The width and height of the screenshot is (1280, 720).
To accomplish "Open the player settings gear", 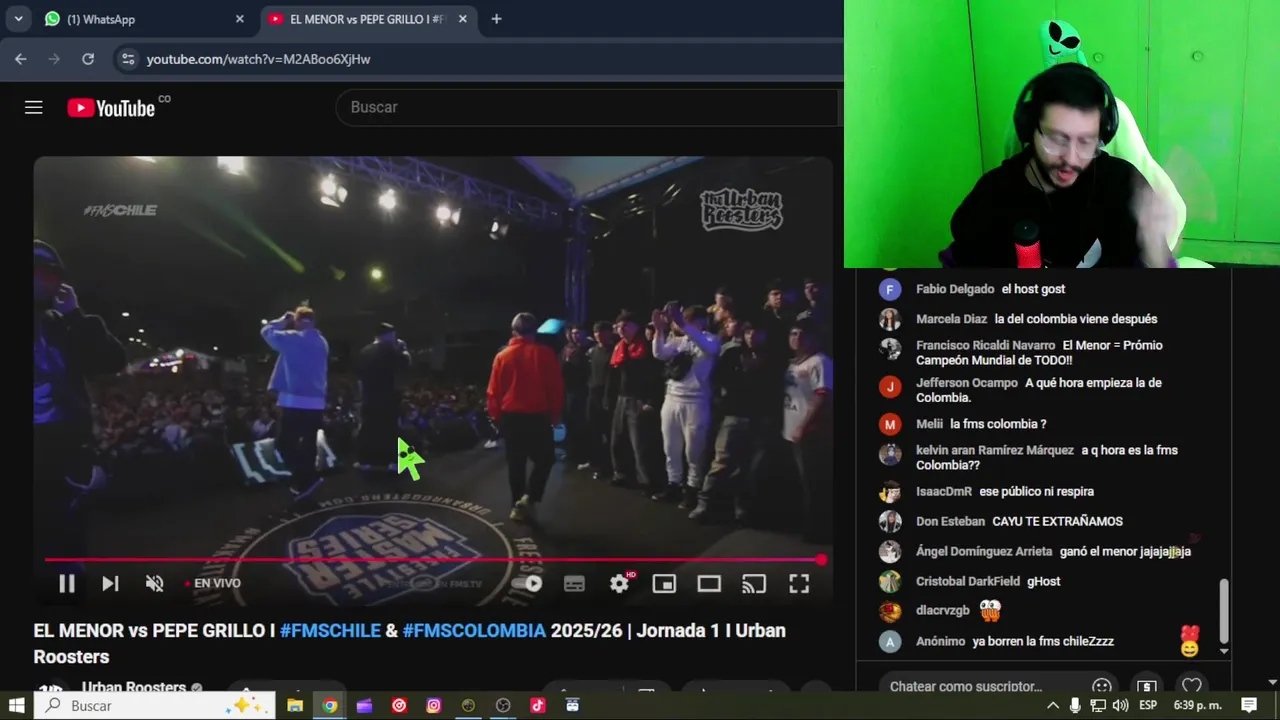I will click(x=620, y=584).
